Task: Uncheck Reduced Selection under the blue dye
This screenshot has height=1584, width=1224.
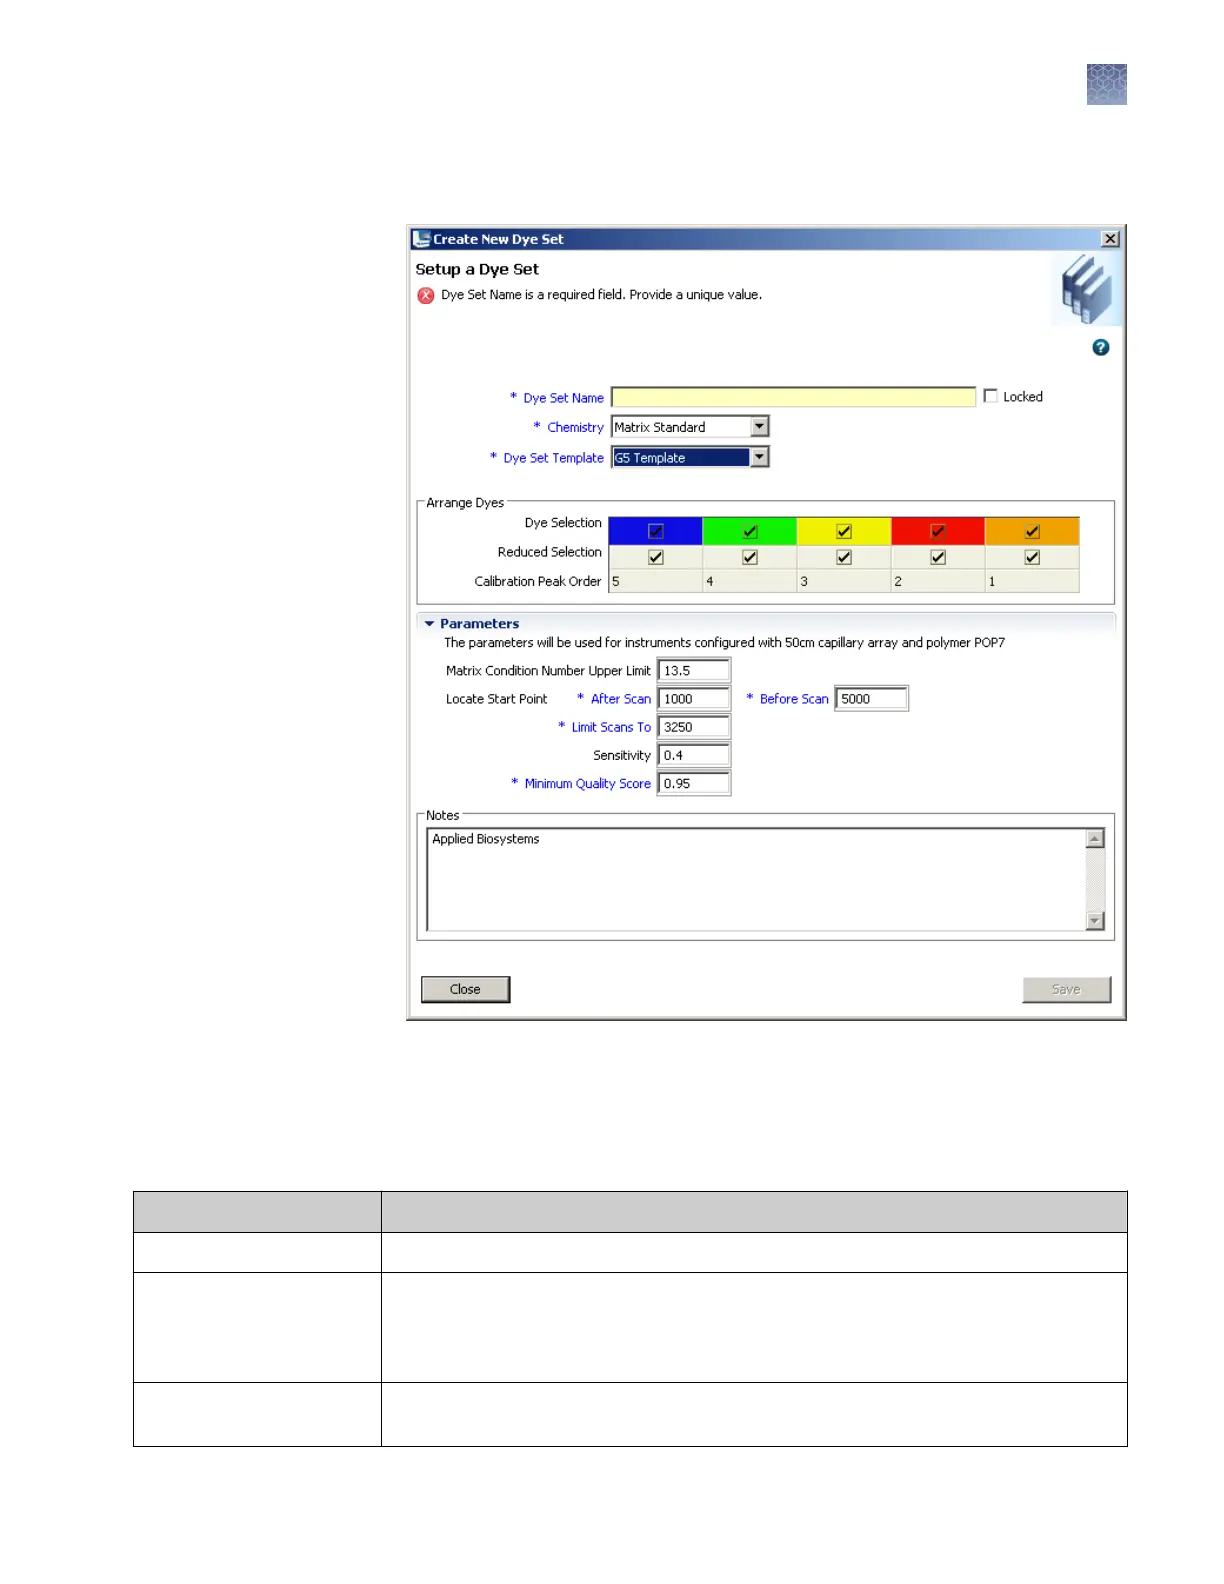Action: click(x=656, y=557)
